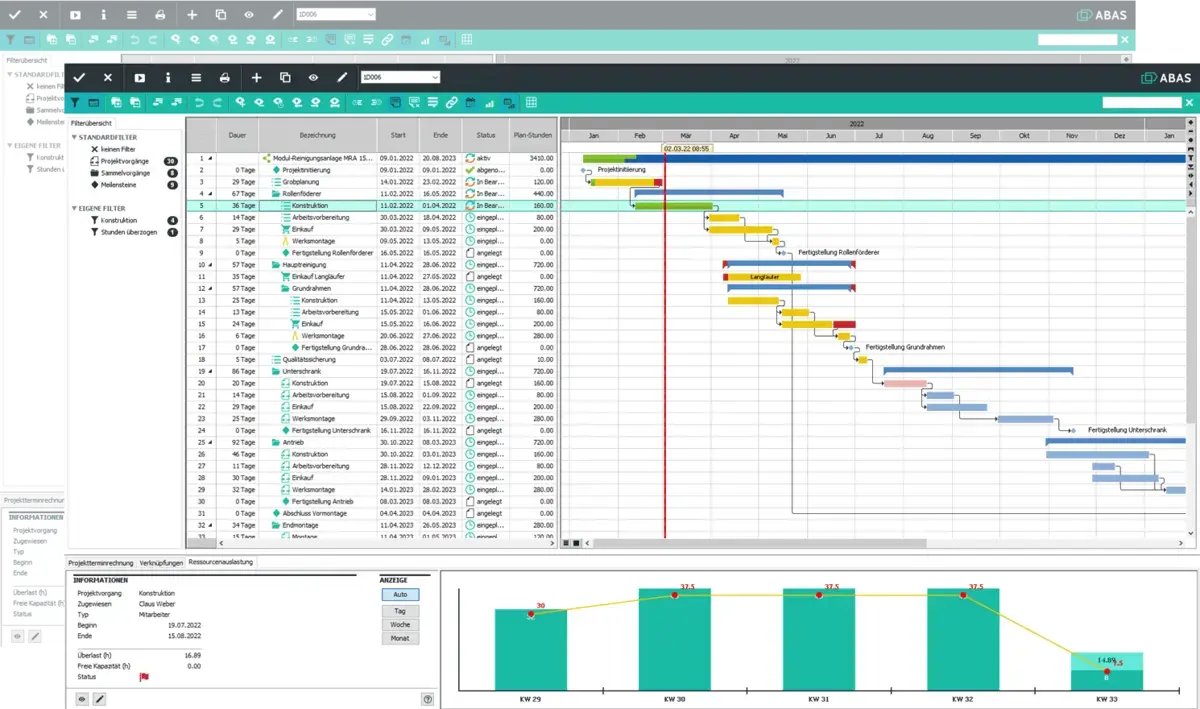Click the Print icon in the top toolbar

(x=225, y=77)
